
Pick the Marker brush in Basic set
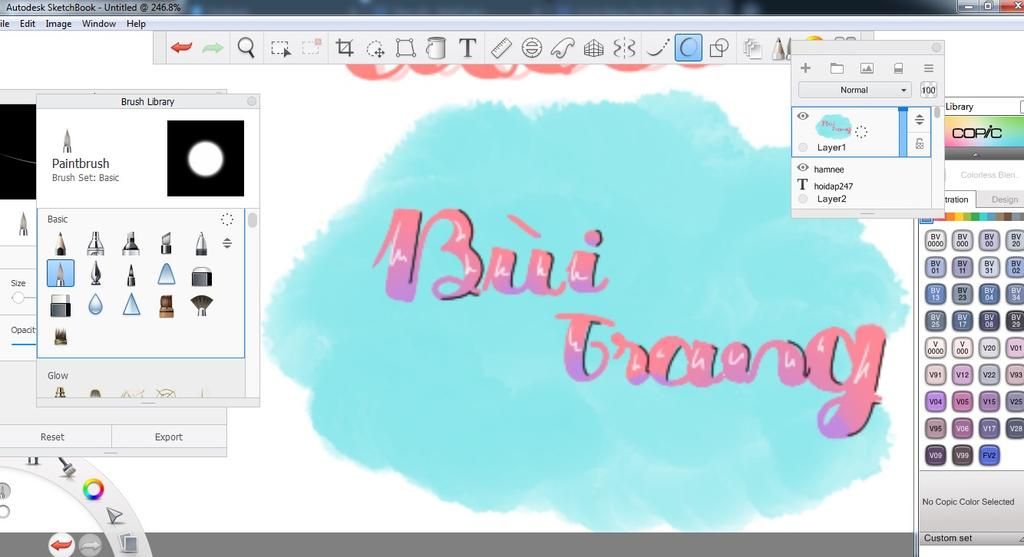point(131,244)
